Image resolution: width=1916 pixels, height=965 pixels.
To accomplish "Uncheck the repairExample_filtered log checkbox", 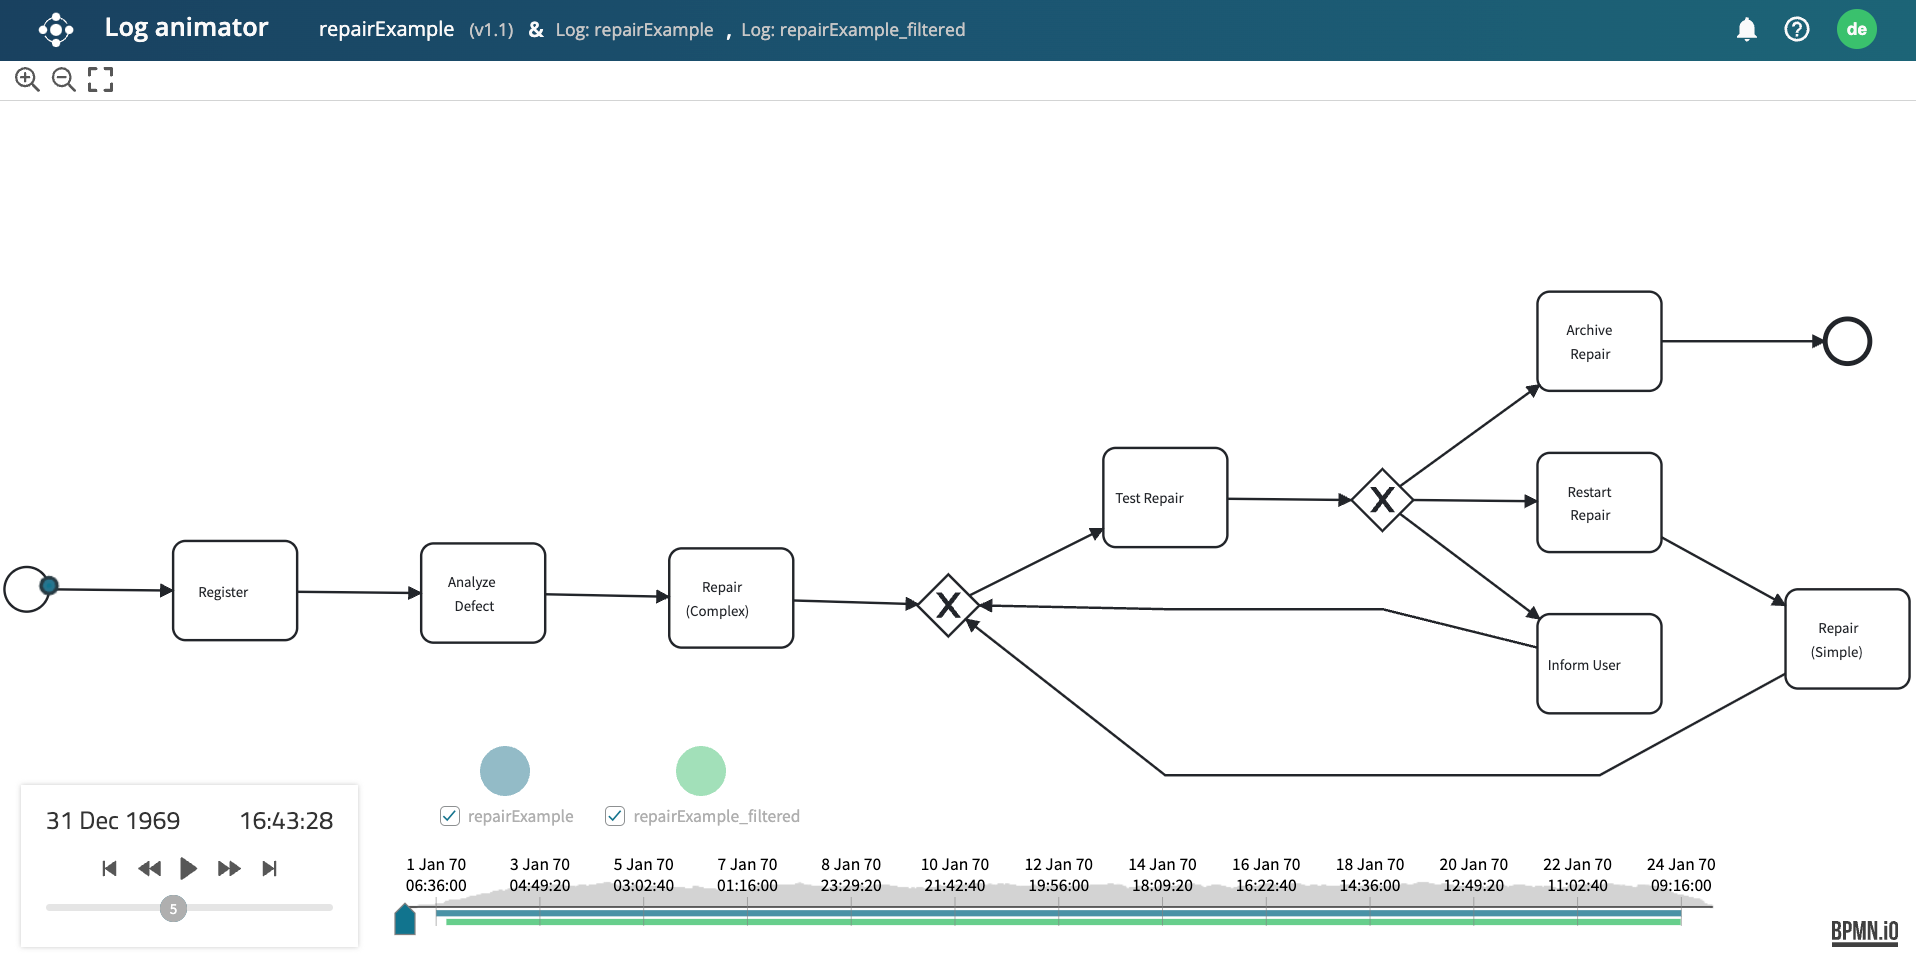I will tap(615, 816).
